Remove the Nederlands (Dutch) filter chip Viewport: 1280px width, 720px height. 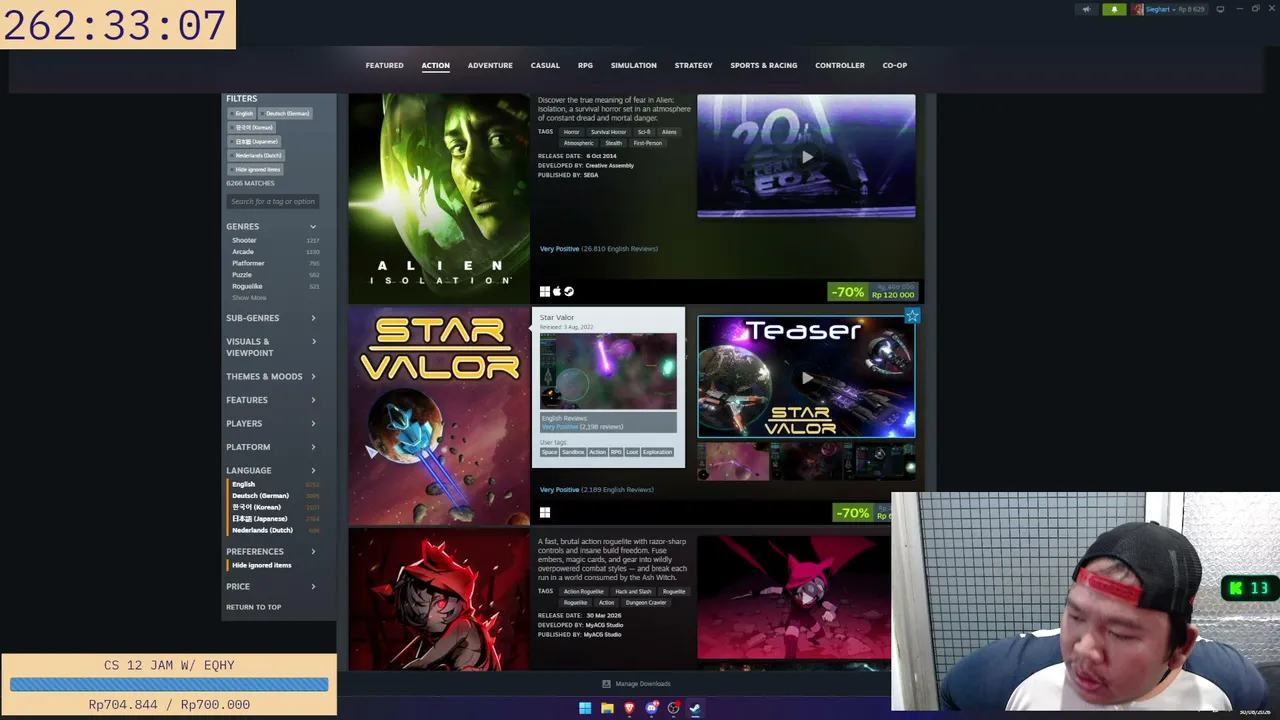click(x=258, y=155)
